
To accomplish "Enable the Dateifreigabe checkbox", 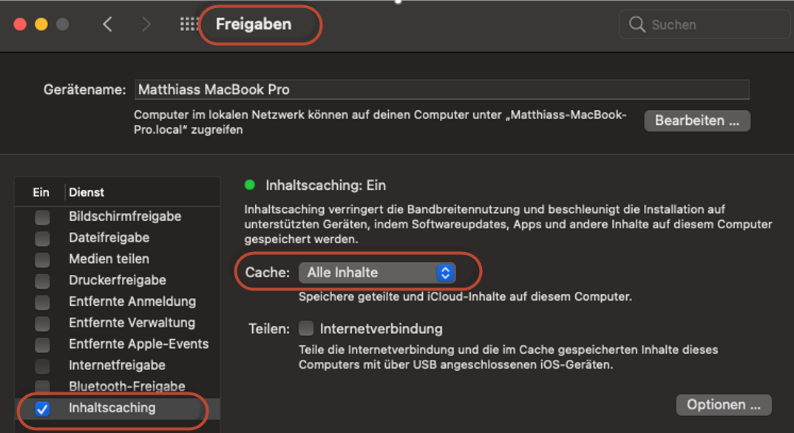I will point(42,238).
